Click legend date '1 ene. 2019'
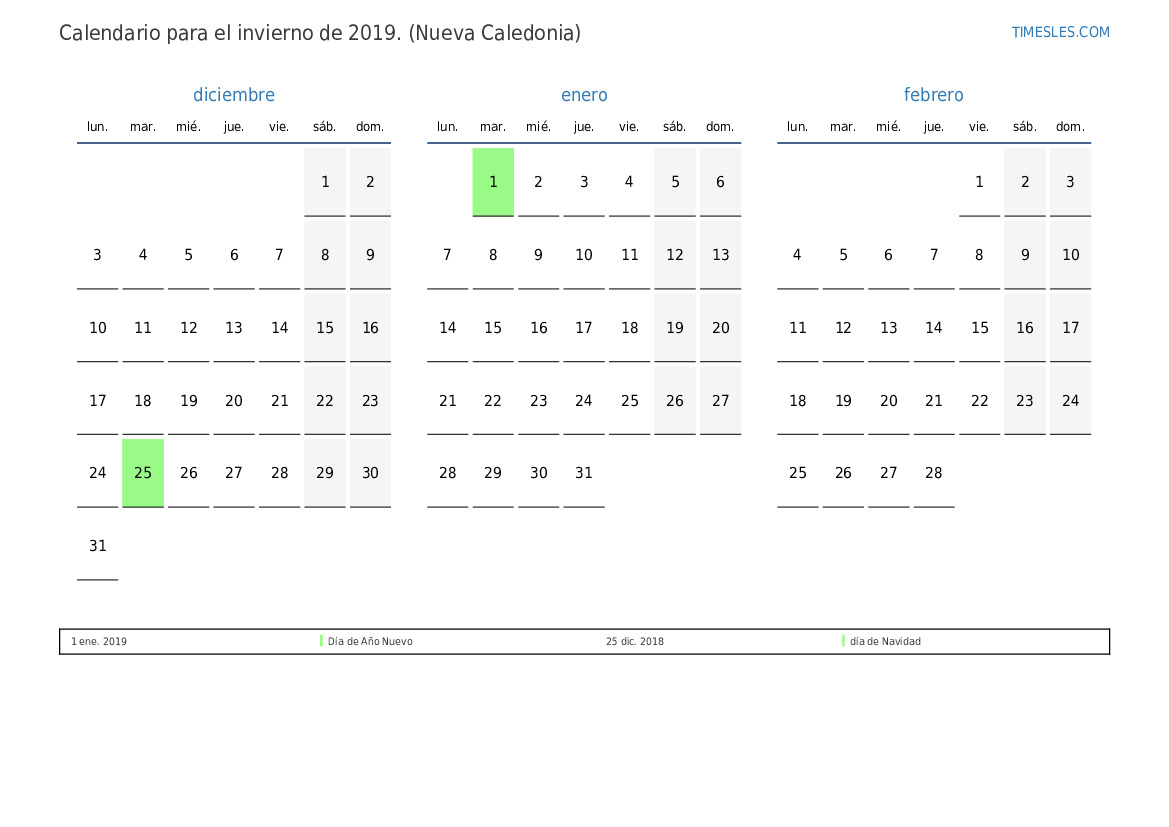 pos(98,641)
